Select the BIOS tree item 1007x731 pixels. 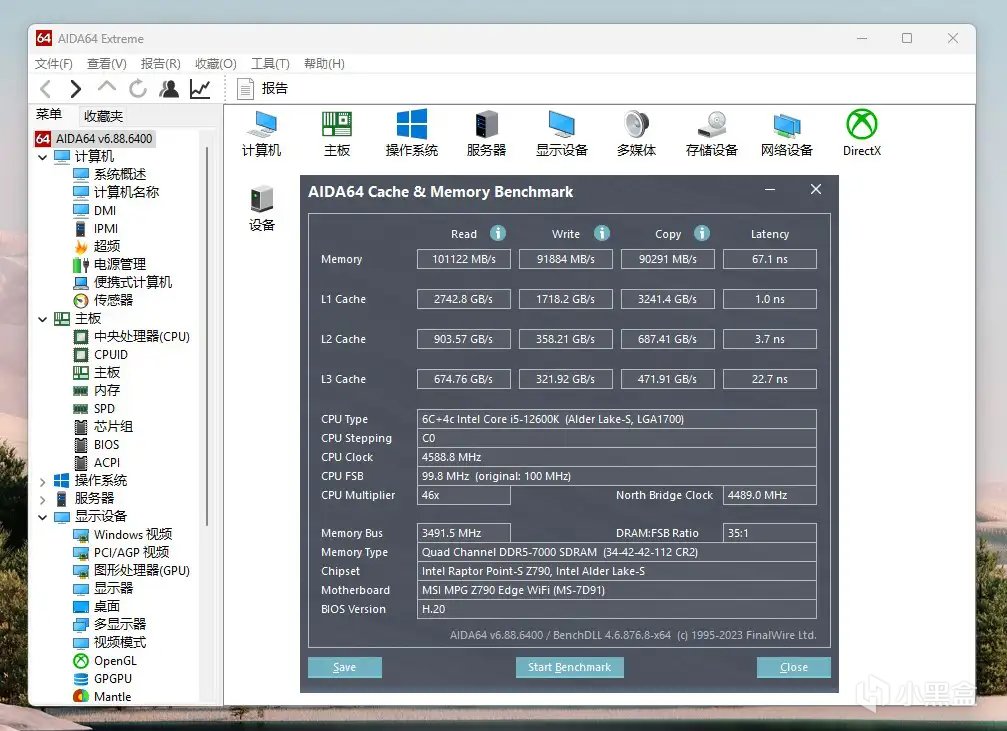click(x=97, y=445)
